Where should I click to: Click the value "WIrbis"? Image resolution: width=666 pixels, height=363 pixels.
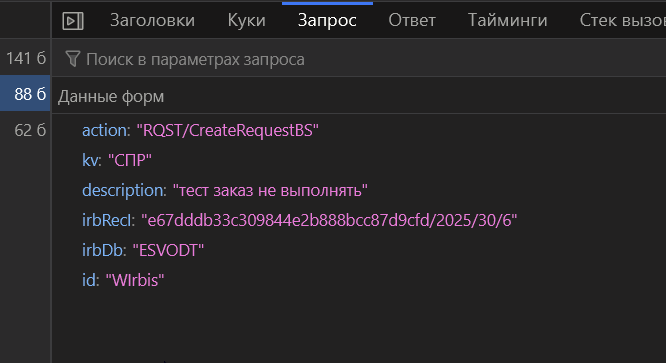[135, 280]
